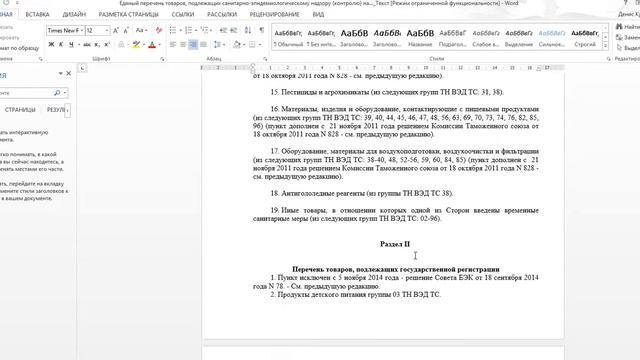Align text to the right

tap(193, 44)
